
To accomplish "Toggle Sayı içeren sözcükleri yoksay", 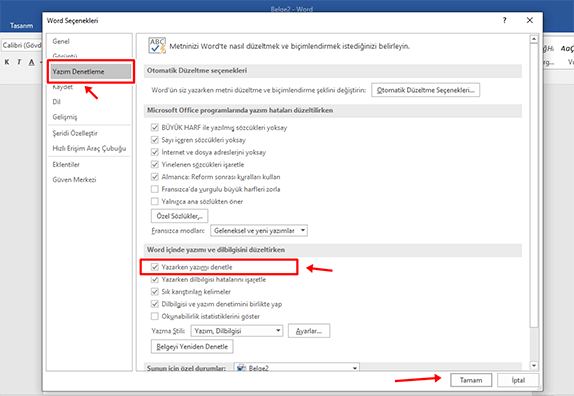I will point(155,140).
